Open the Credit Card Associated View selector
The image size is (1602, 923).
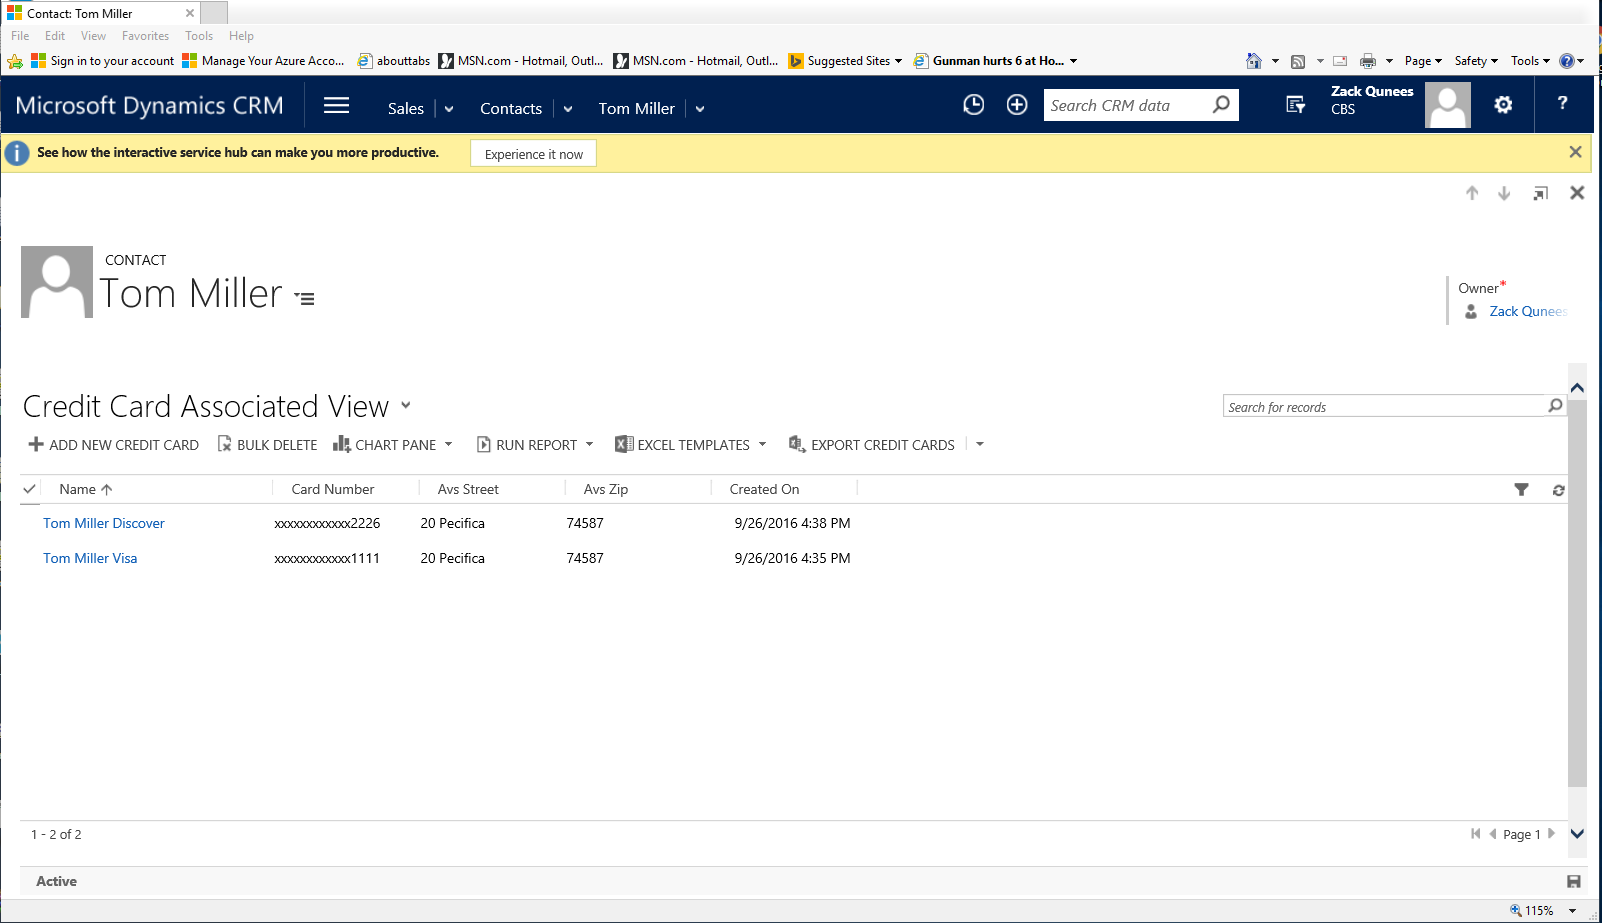click(406, 405)
